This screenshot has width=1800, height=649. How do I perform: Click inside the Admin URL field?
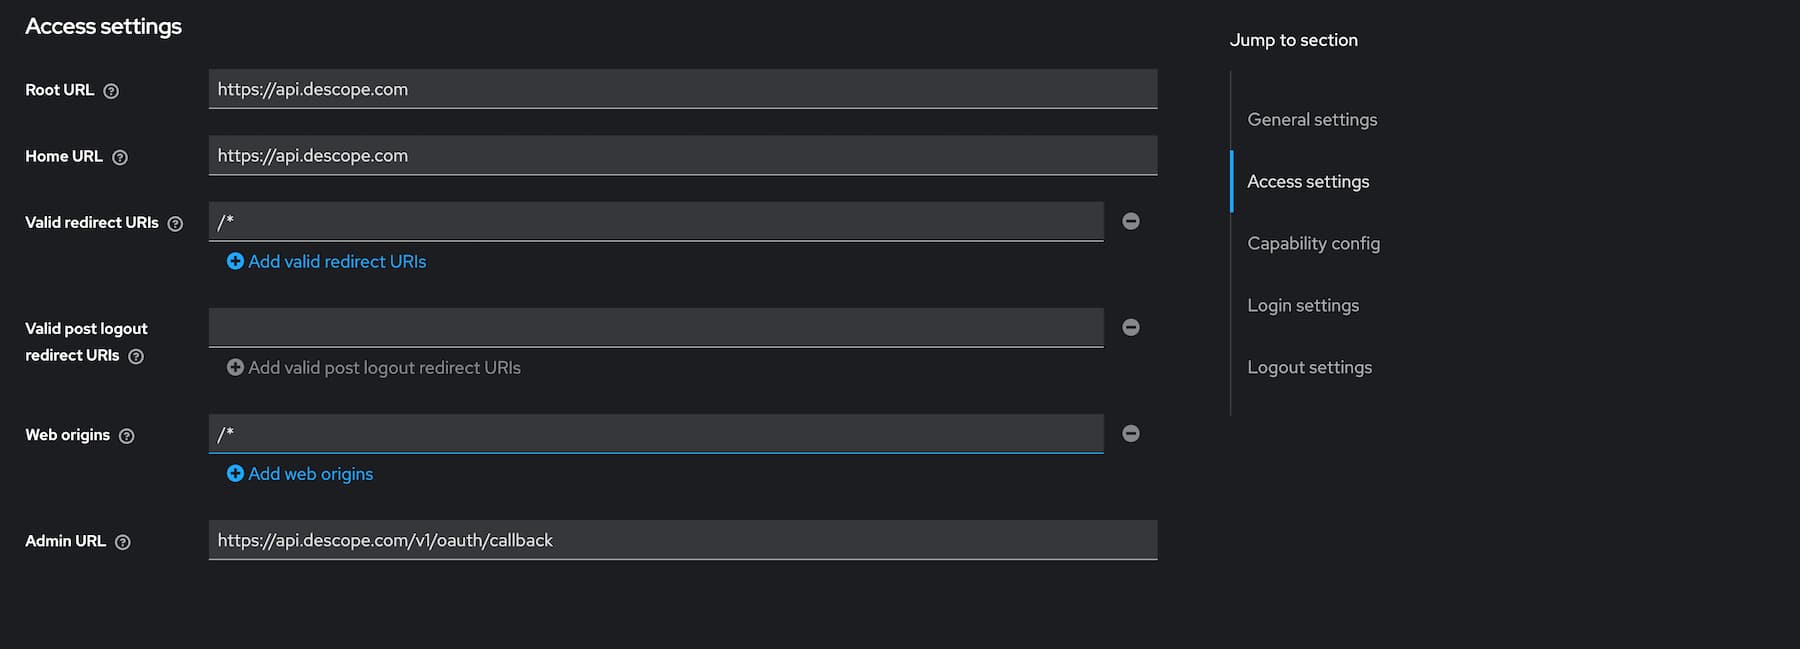click(683, 540)
